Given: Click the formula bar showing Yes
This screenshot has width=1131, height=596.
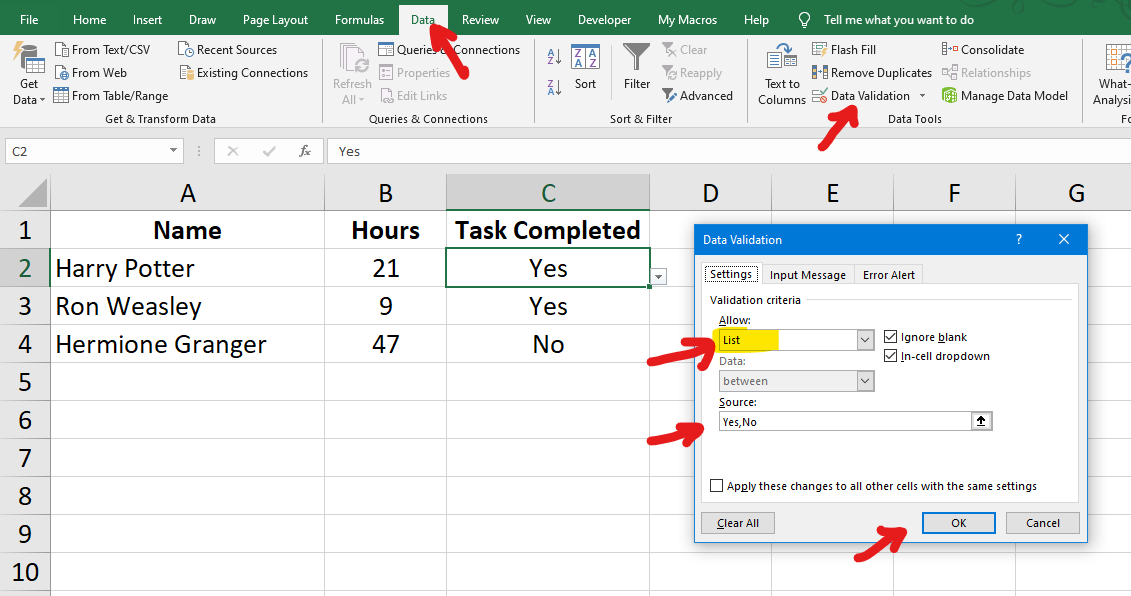Looking at the screenshot, I should [x=729, y=151].
